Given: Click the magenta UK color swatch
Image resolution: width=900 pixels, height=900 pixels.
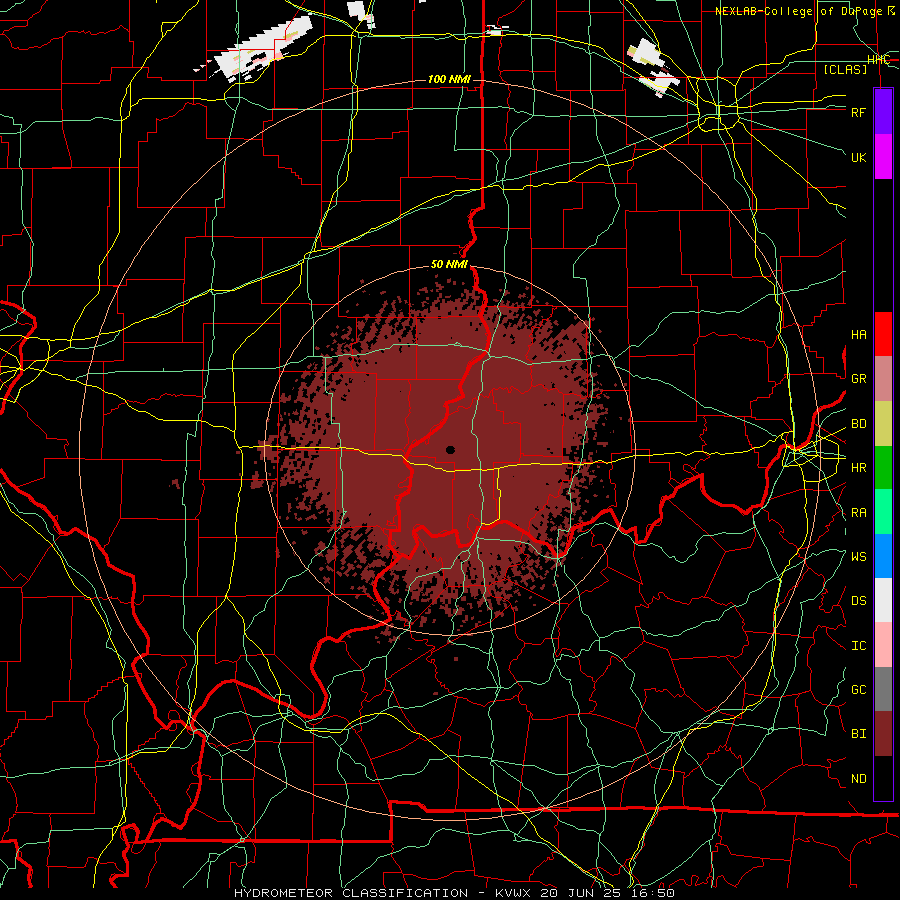Looking at the screenshot, I should pos(883,156).
